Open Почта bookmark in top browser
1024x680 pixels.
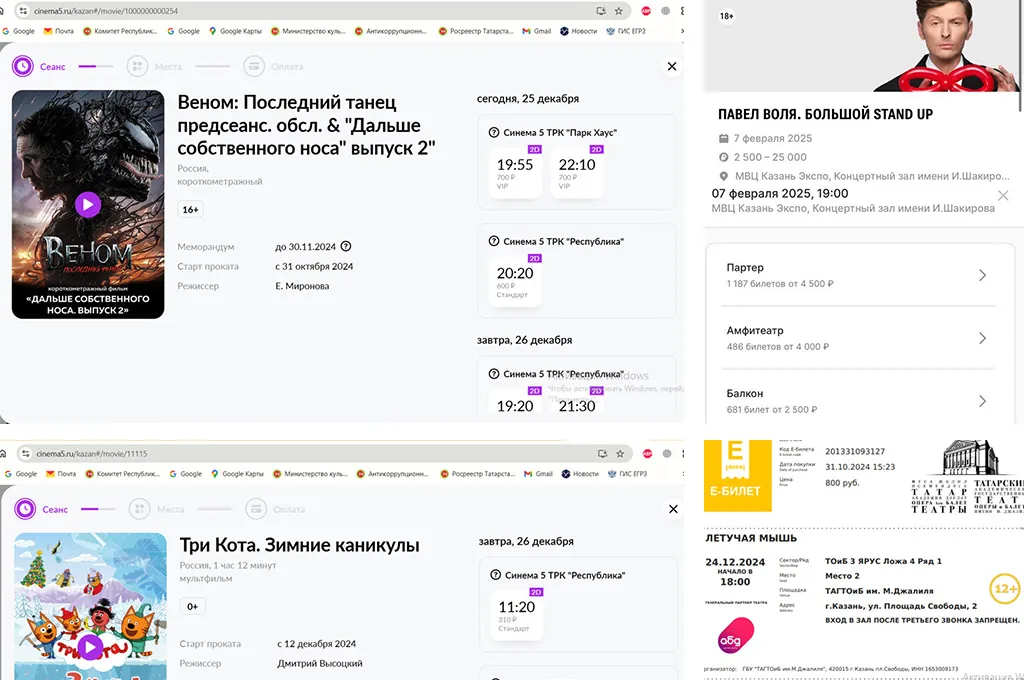click(59, 31)
